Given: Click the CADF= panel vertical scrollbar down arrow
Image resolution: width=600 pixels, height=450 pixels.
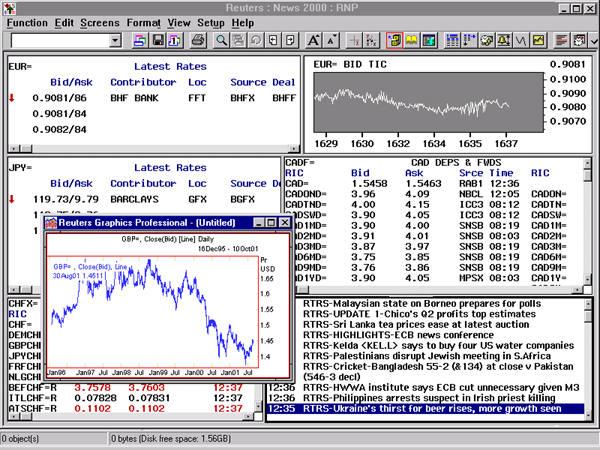Looking at the screenshot, I should click(587, 280).
